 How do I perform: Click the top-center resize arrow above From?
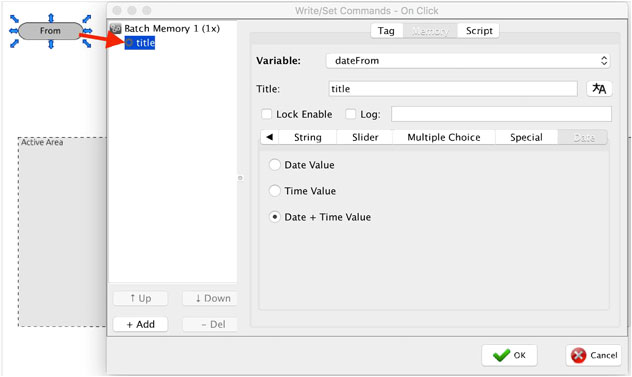51,18
